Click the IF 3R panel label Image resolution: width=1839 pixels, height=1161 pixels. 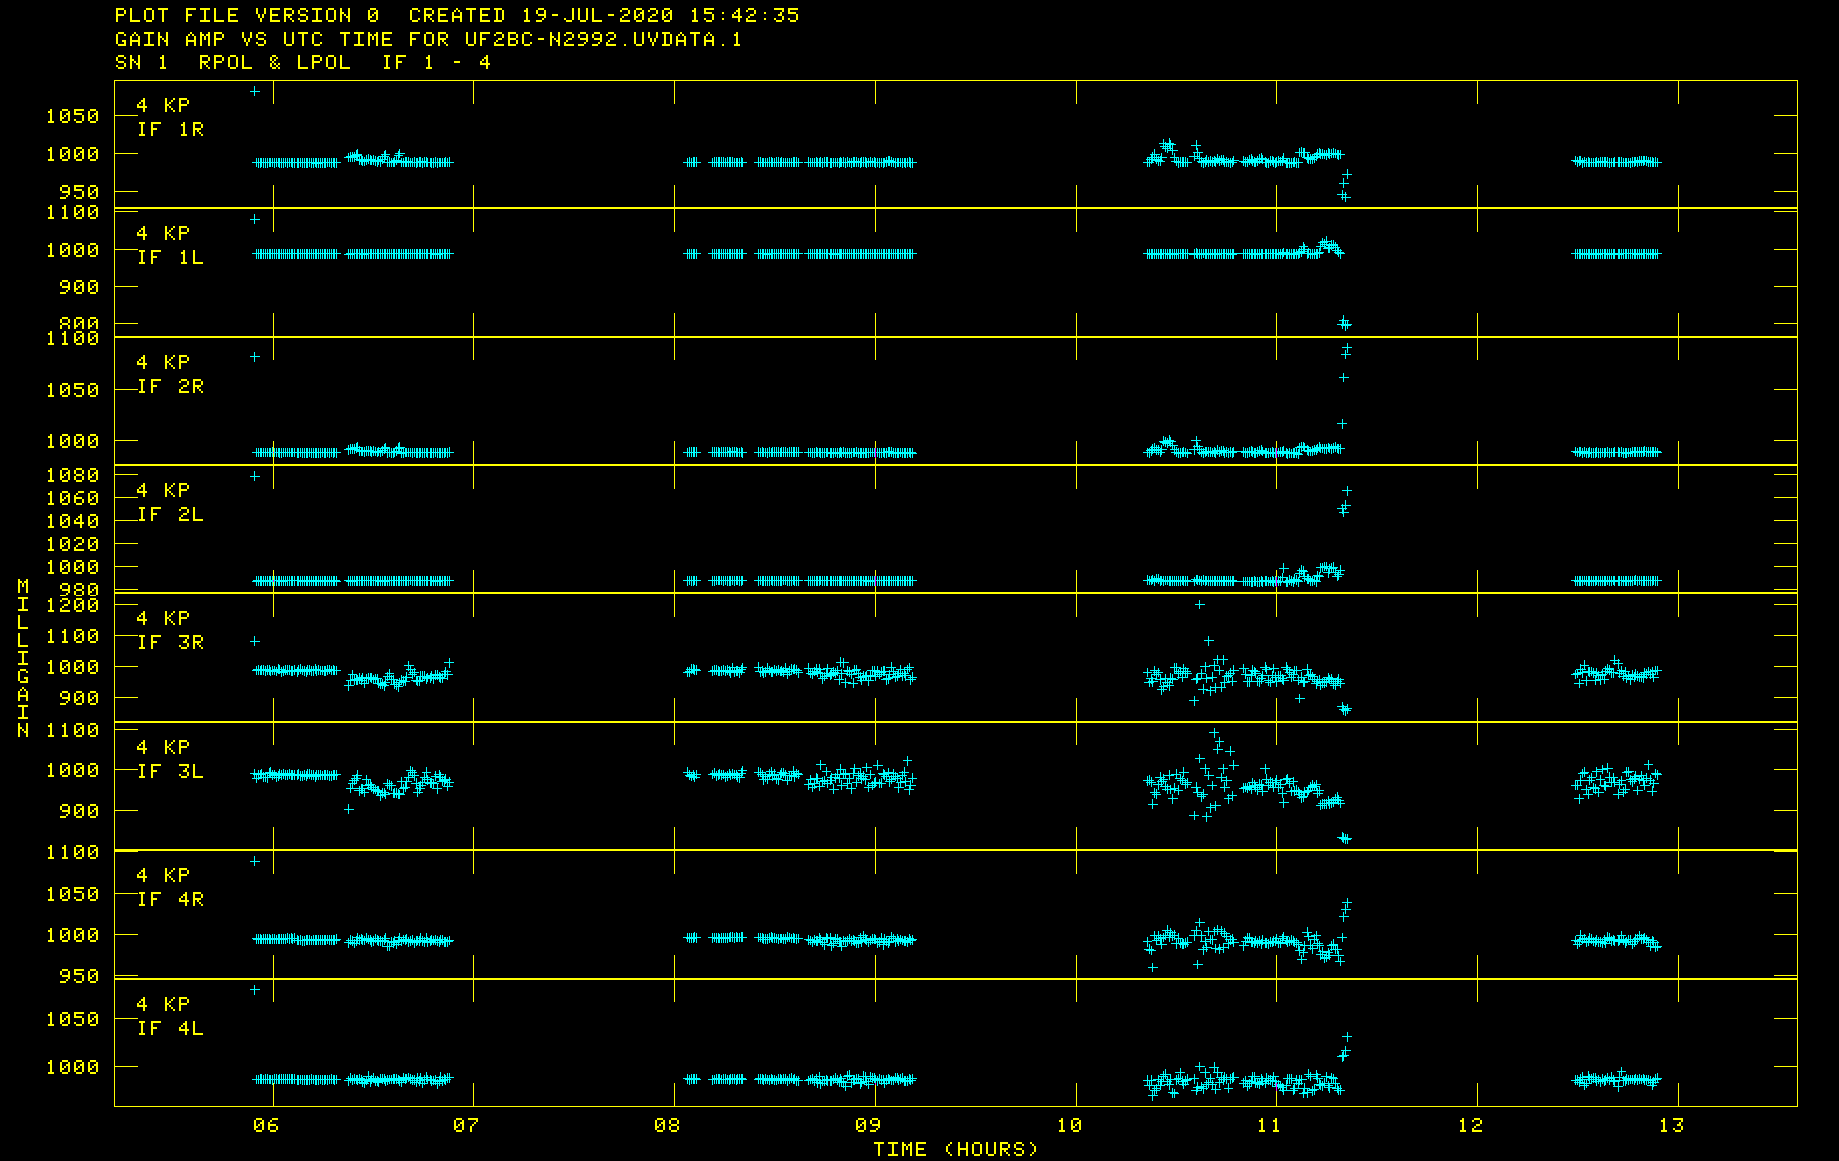tap(170, 642)
